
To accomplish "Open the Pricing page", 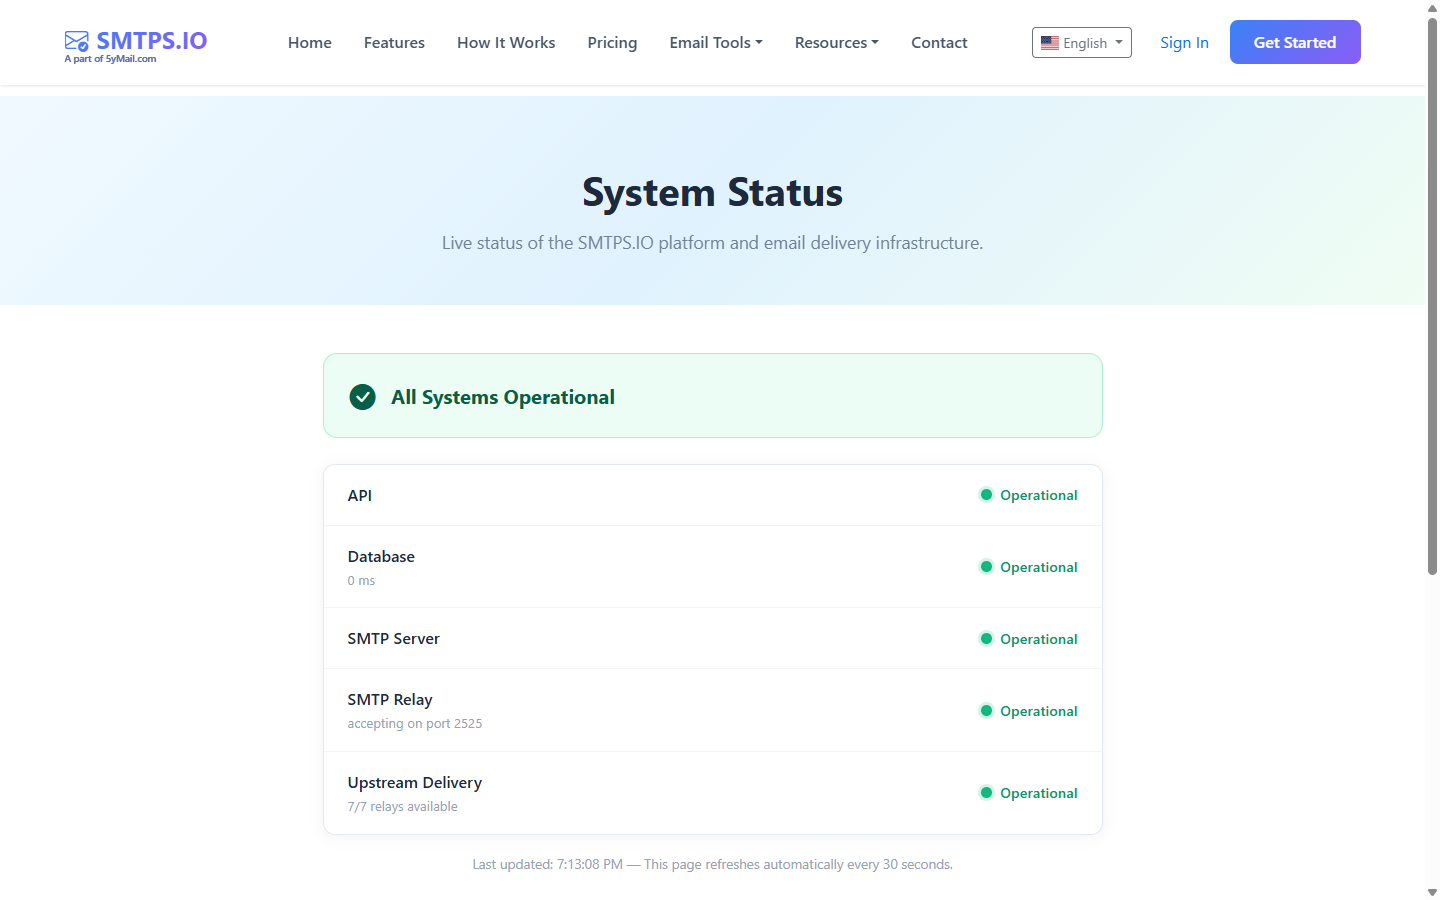I will (612, 42).
